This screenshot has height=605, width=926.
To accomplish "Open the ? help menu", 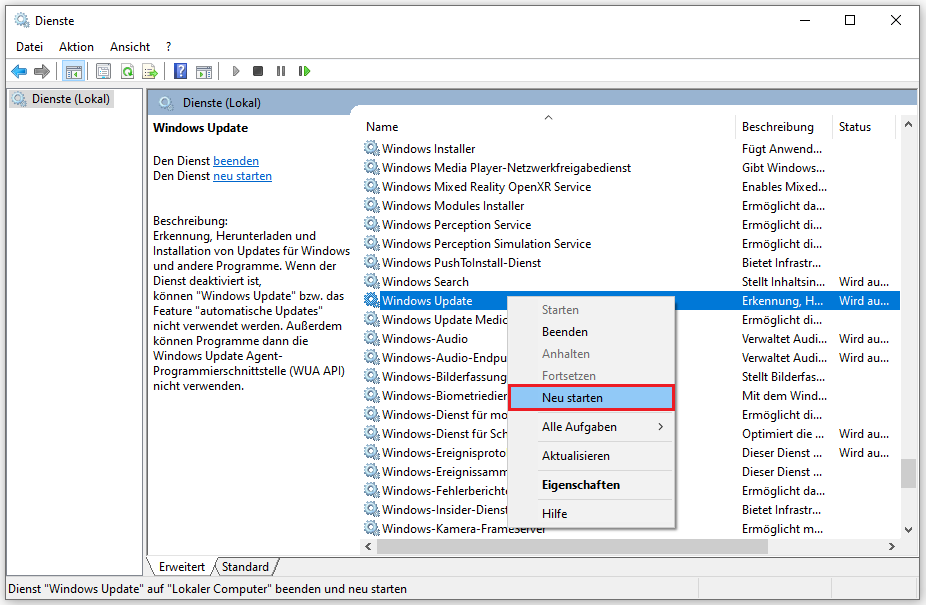I will point(169,47).
